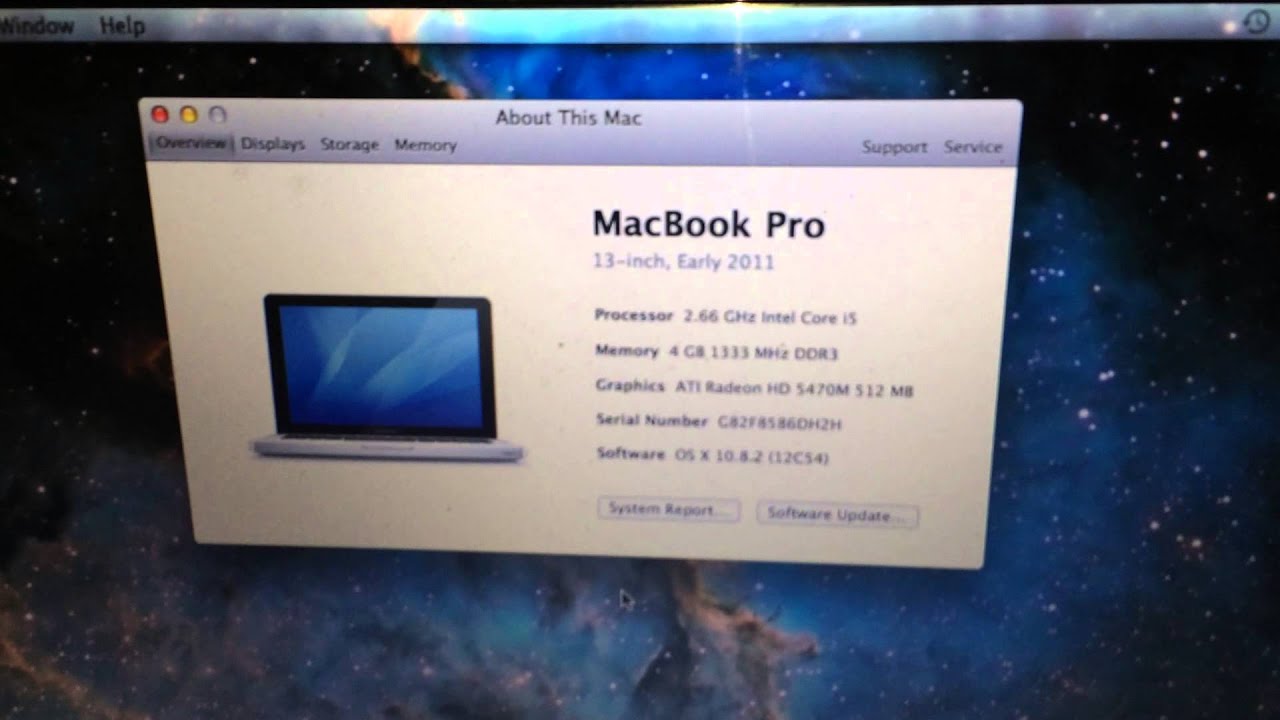Close the About This Mac window

click(x=159, y=115)
